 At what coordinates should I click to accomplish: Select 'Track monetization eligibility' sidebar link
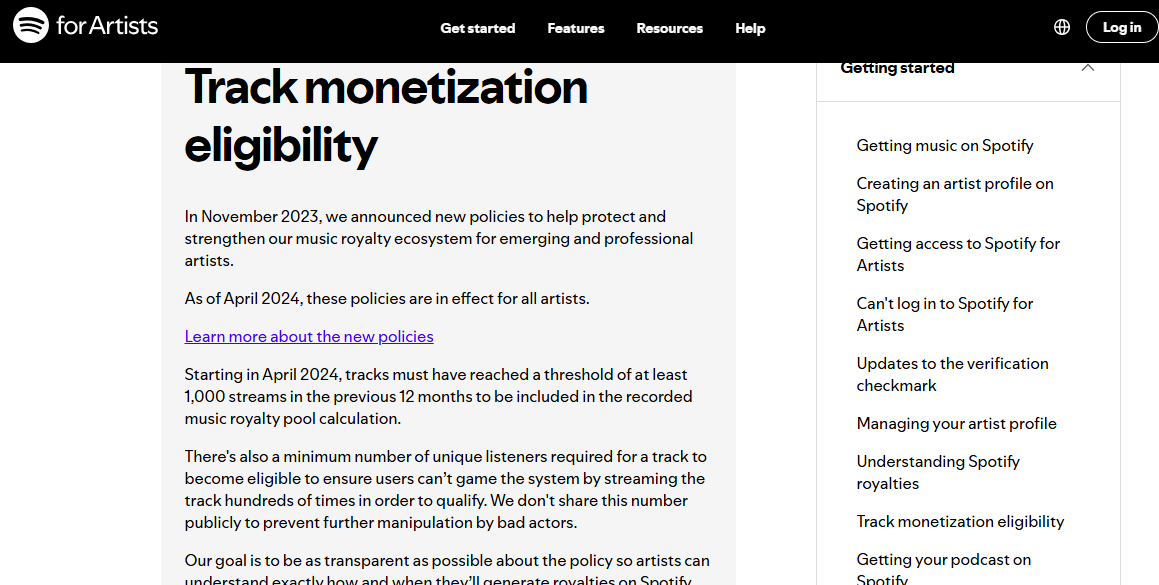click(x=960, y=521)
